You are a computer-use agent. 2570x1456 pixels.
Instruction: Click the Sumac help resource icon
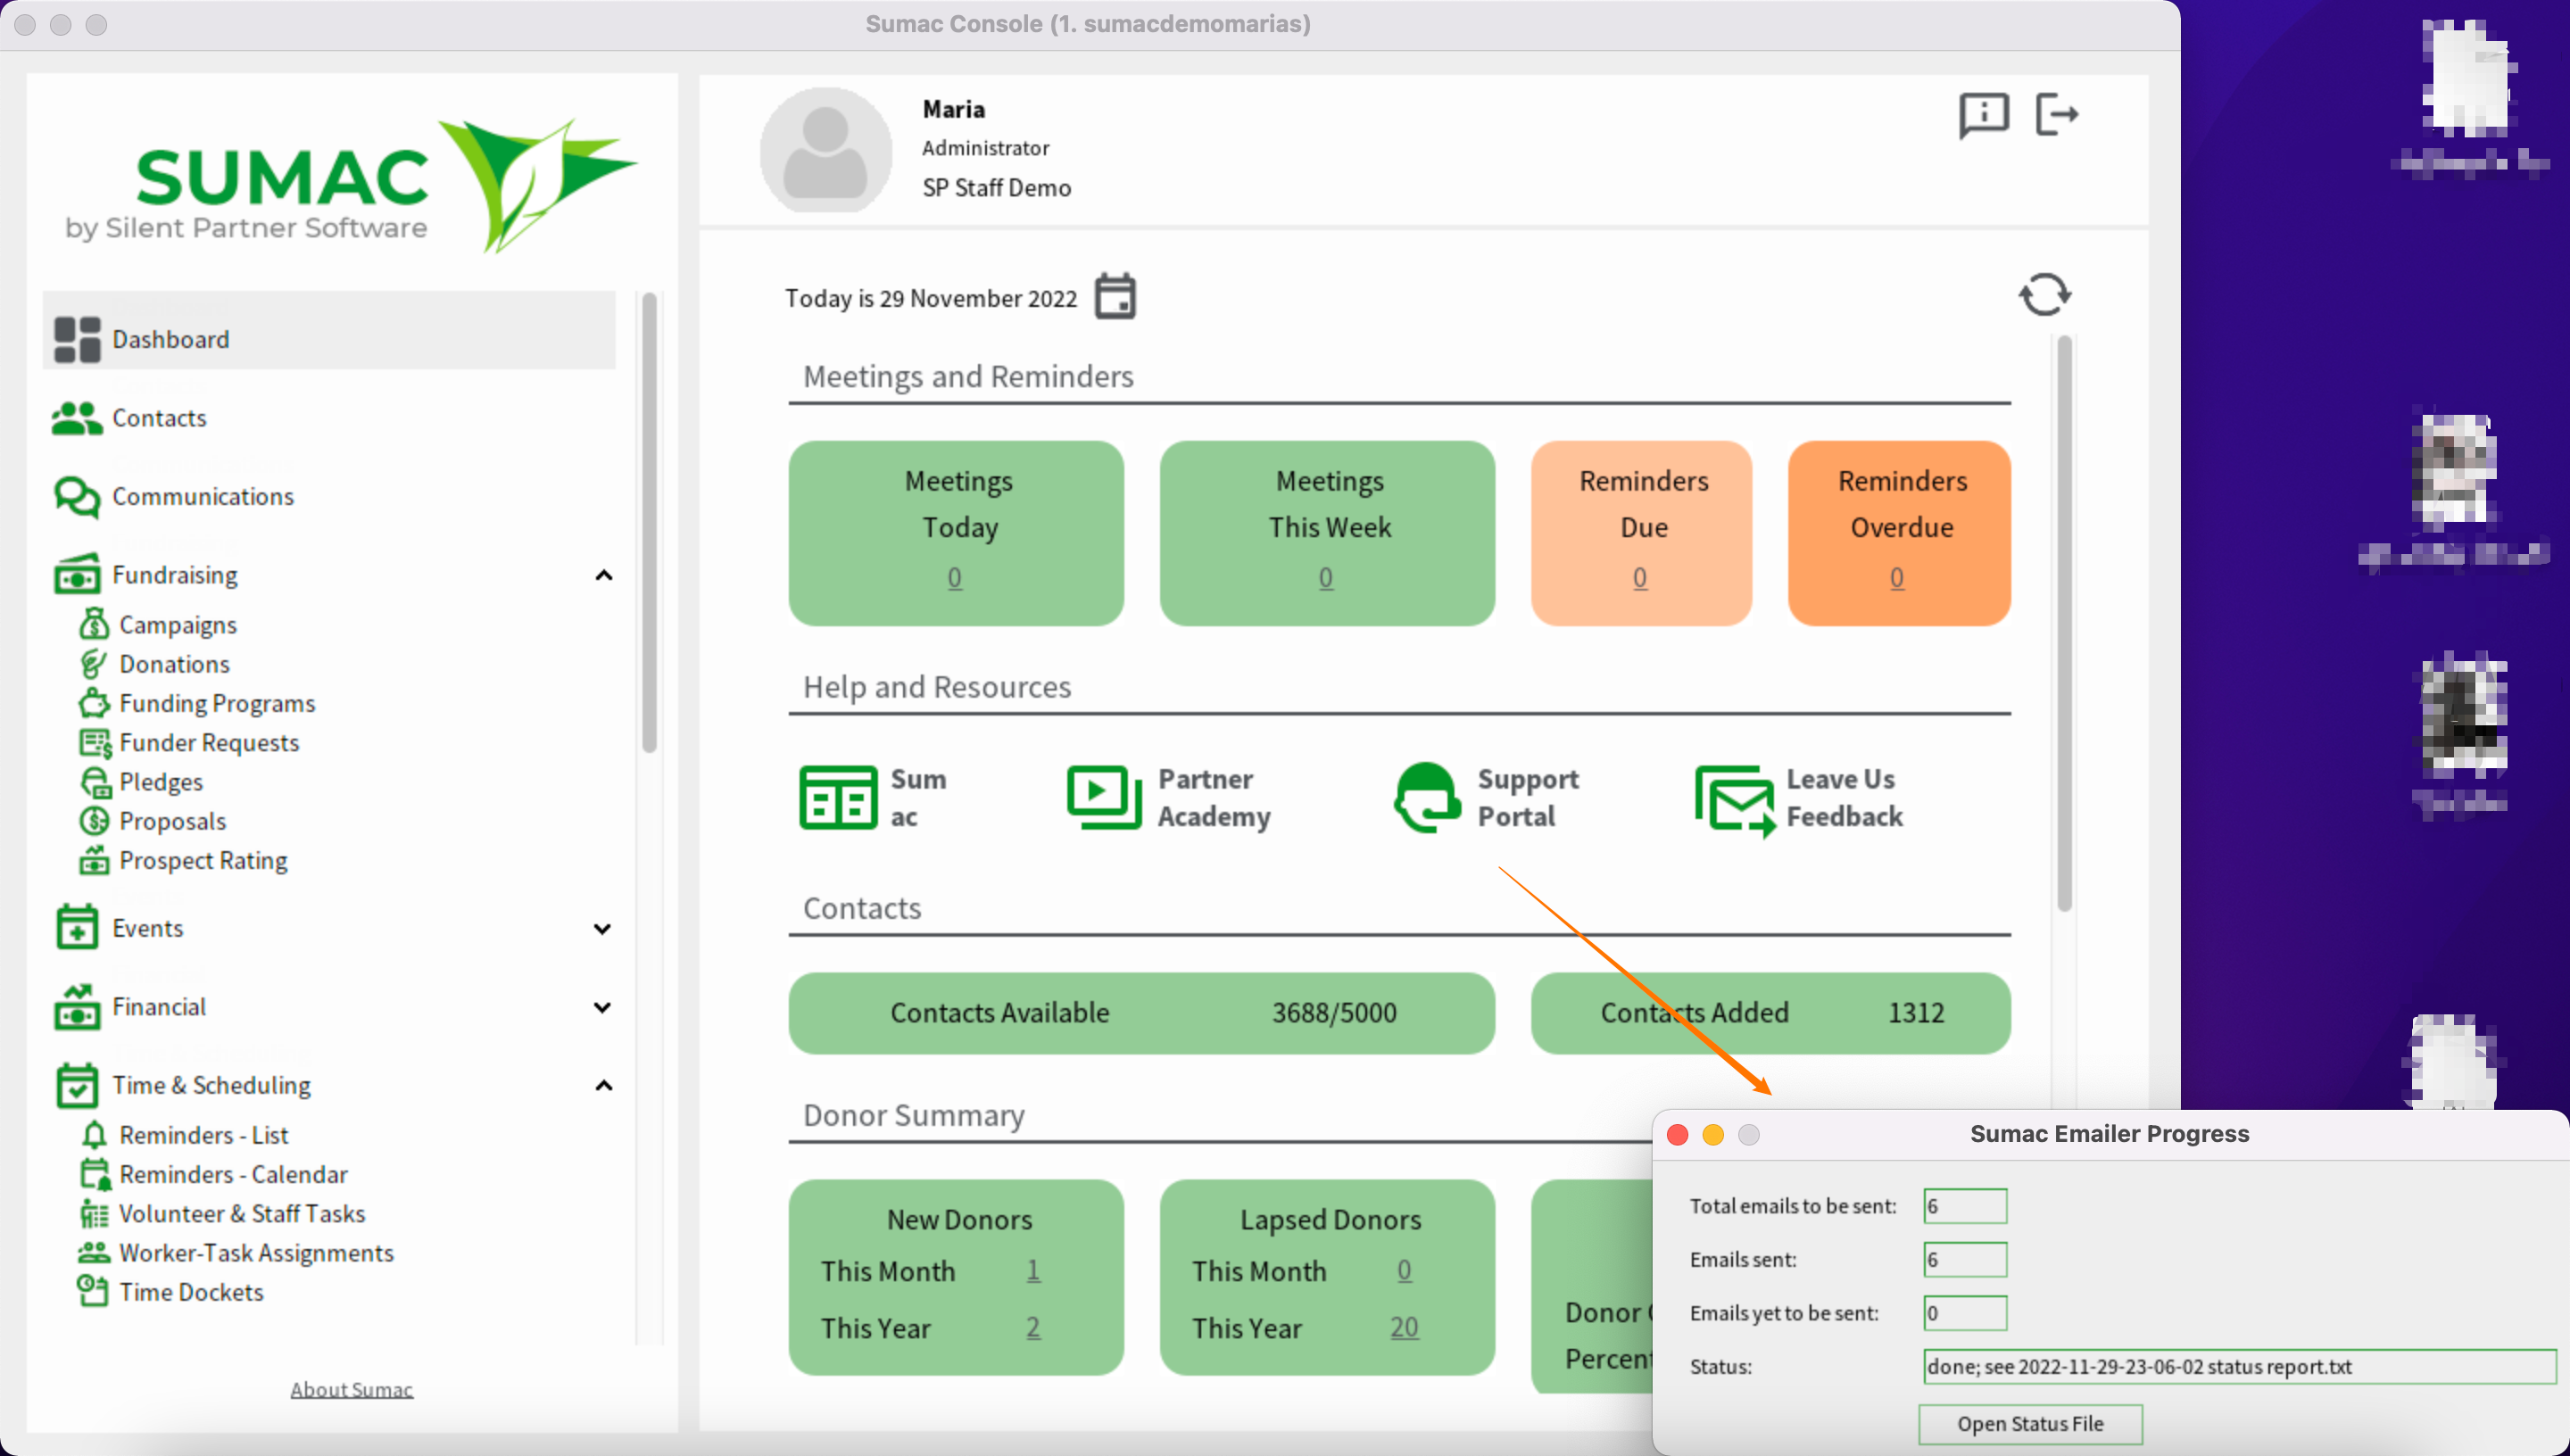pos(838,797)
